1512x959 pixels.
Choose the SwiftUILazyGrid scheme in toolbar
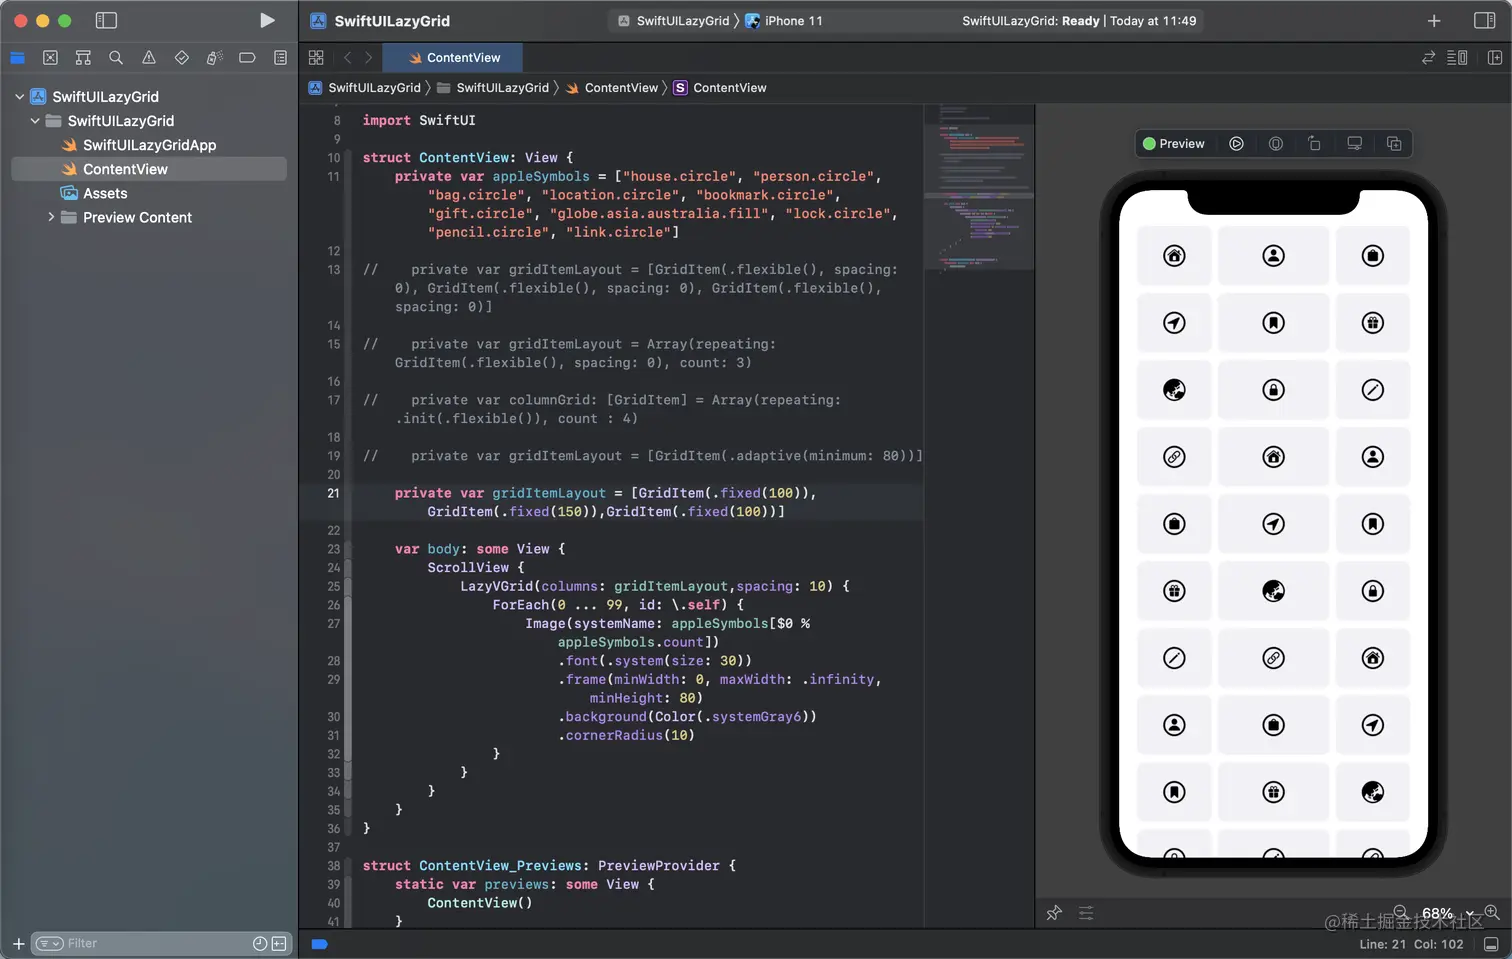coord(674,21)
